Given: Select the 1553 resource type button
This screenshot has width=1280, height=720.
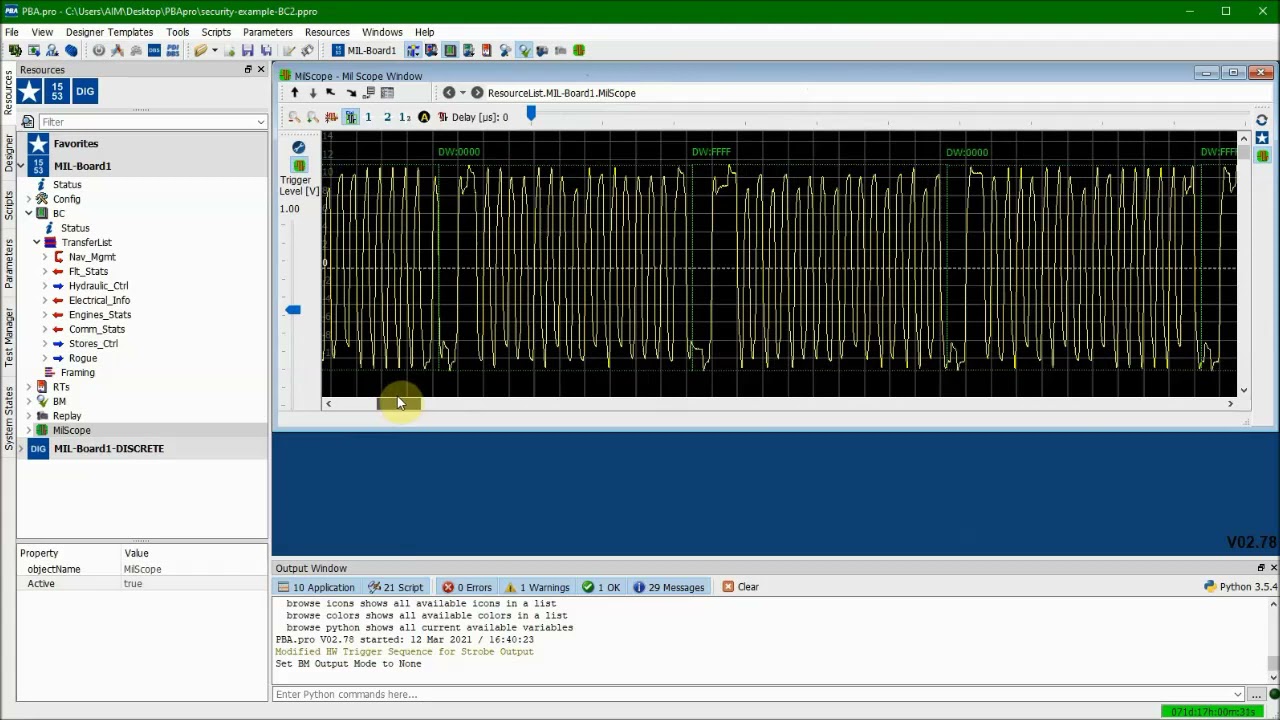Looking at the screenshot, I should click(x=57, y=91).
